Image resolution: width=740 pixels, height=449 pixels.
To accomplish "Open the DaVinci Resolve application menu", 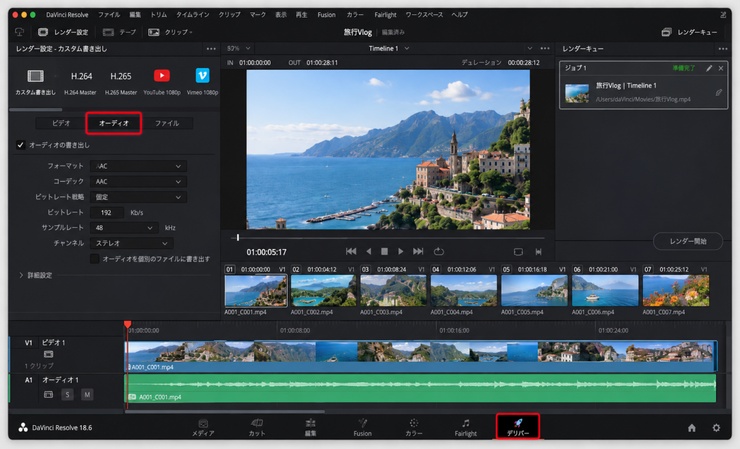I will 67,15.
